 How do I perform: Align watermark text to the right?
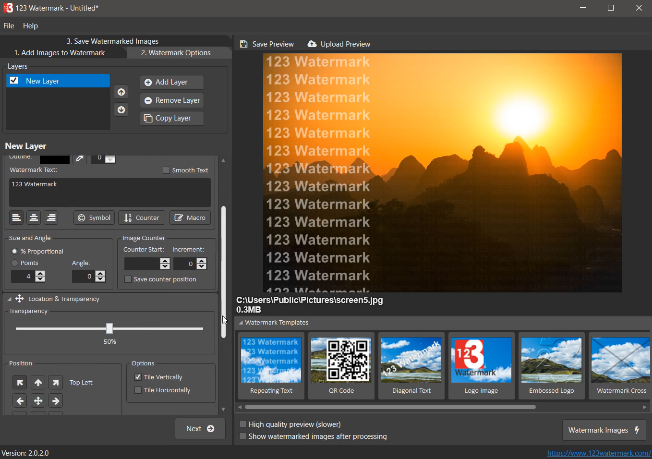pos(51,217)
